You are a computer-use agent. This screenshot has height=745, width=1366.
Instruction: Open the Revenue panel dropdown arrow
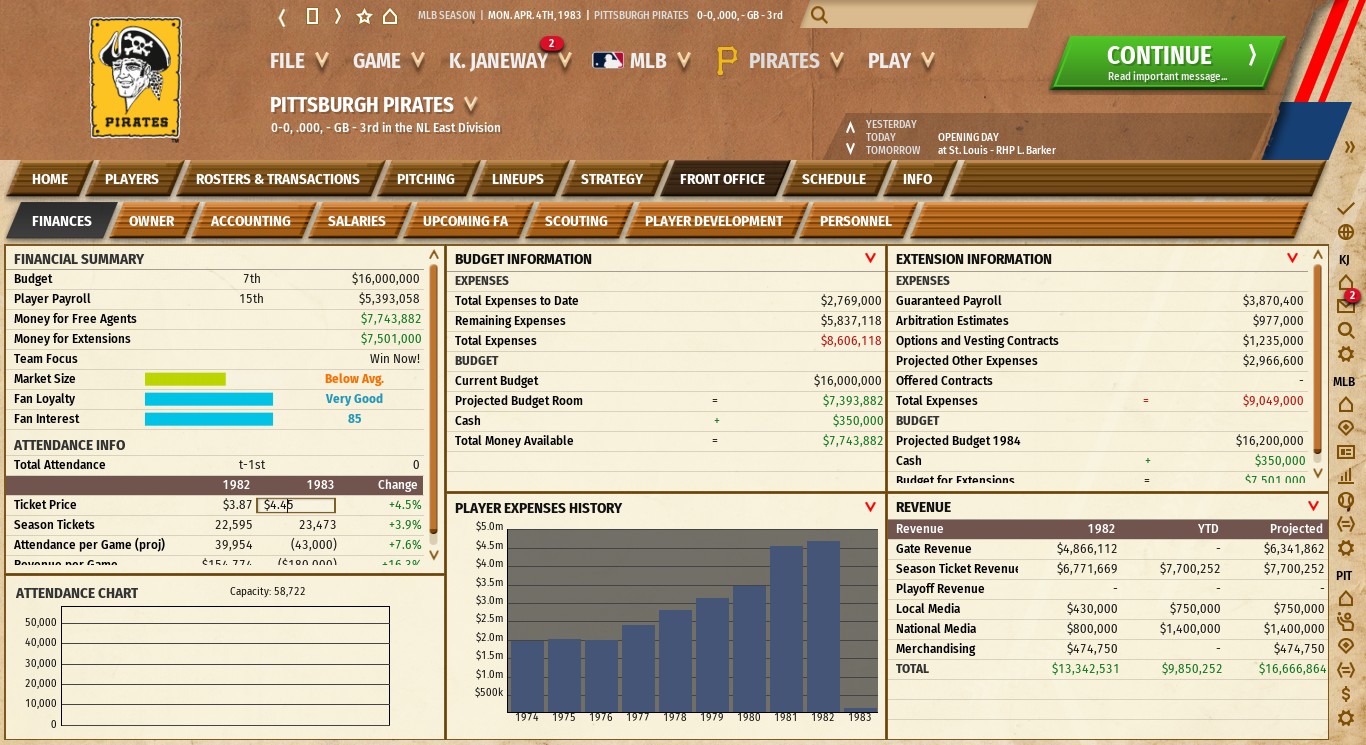pos(1313,507)
